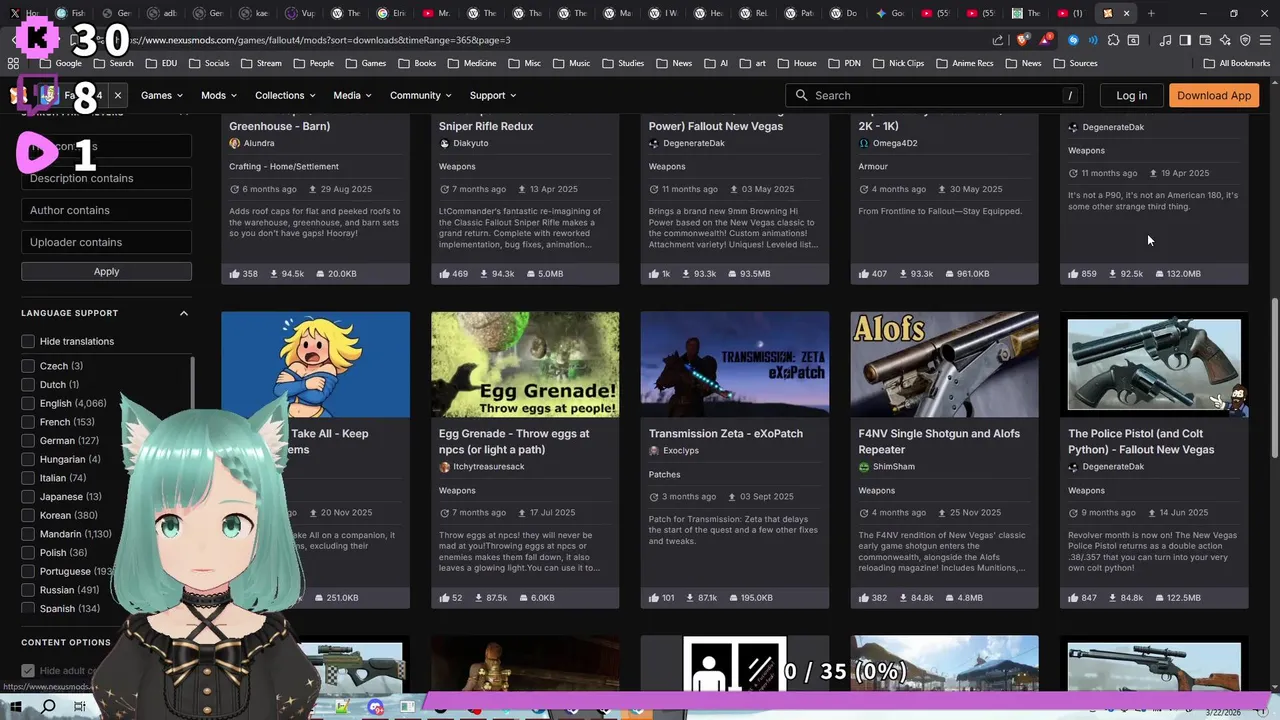Expand the Community navigation dropdown
The height and width of the screenshot is (720, 1280).
pyautogui.click(x=420, y=95)
